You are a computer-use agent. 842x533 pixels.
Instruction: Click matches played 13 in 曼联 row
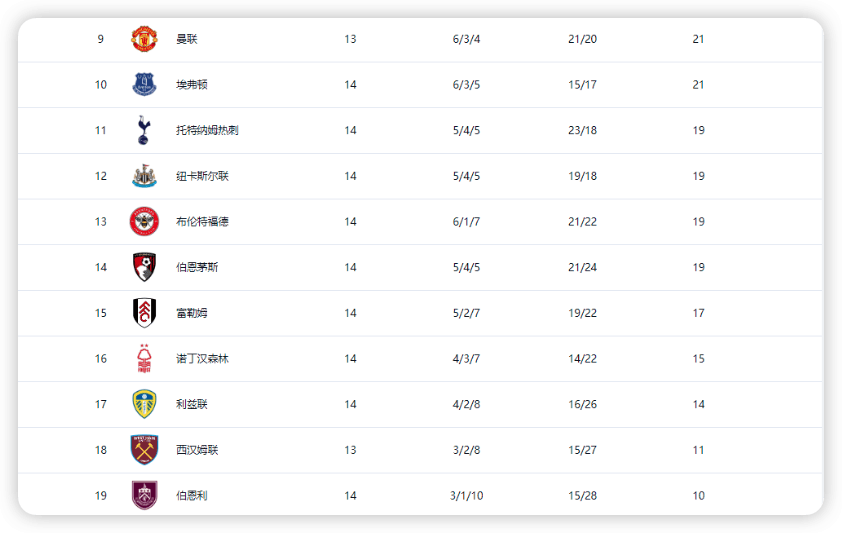tap(350, 39)
